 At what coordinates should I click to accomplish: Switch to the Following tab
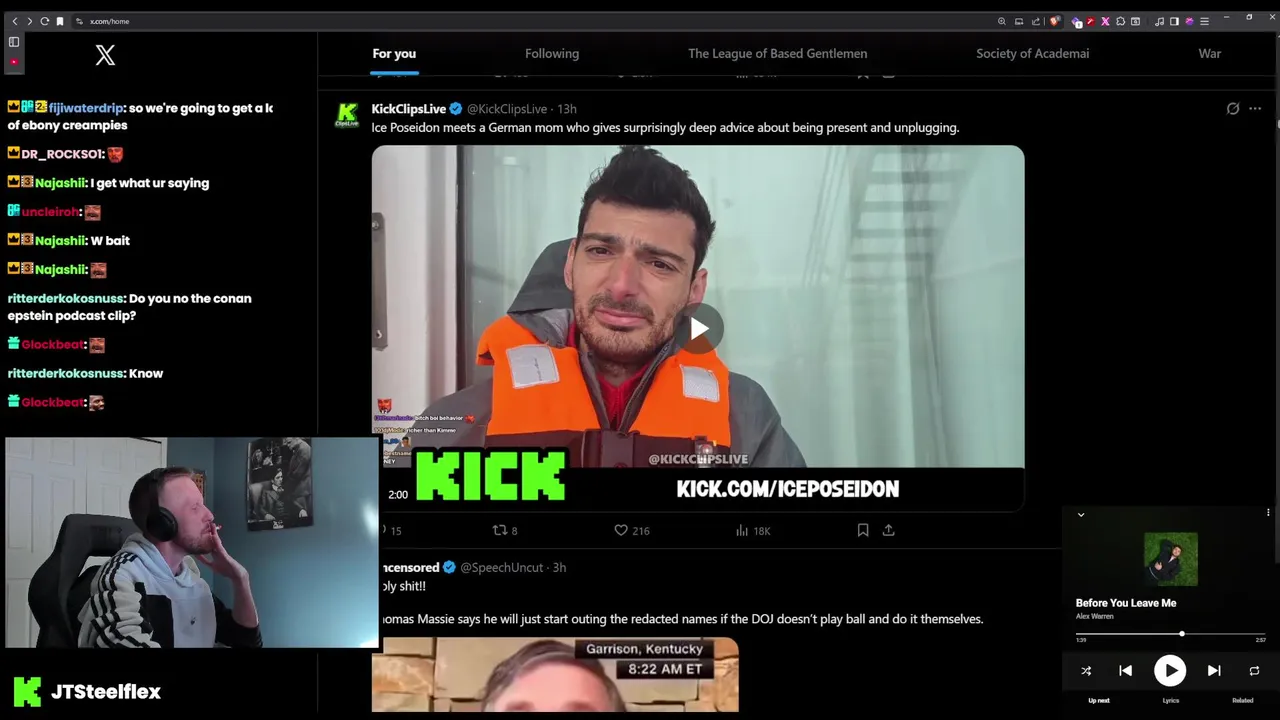(x=552, y=54)
